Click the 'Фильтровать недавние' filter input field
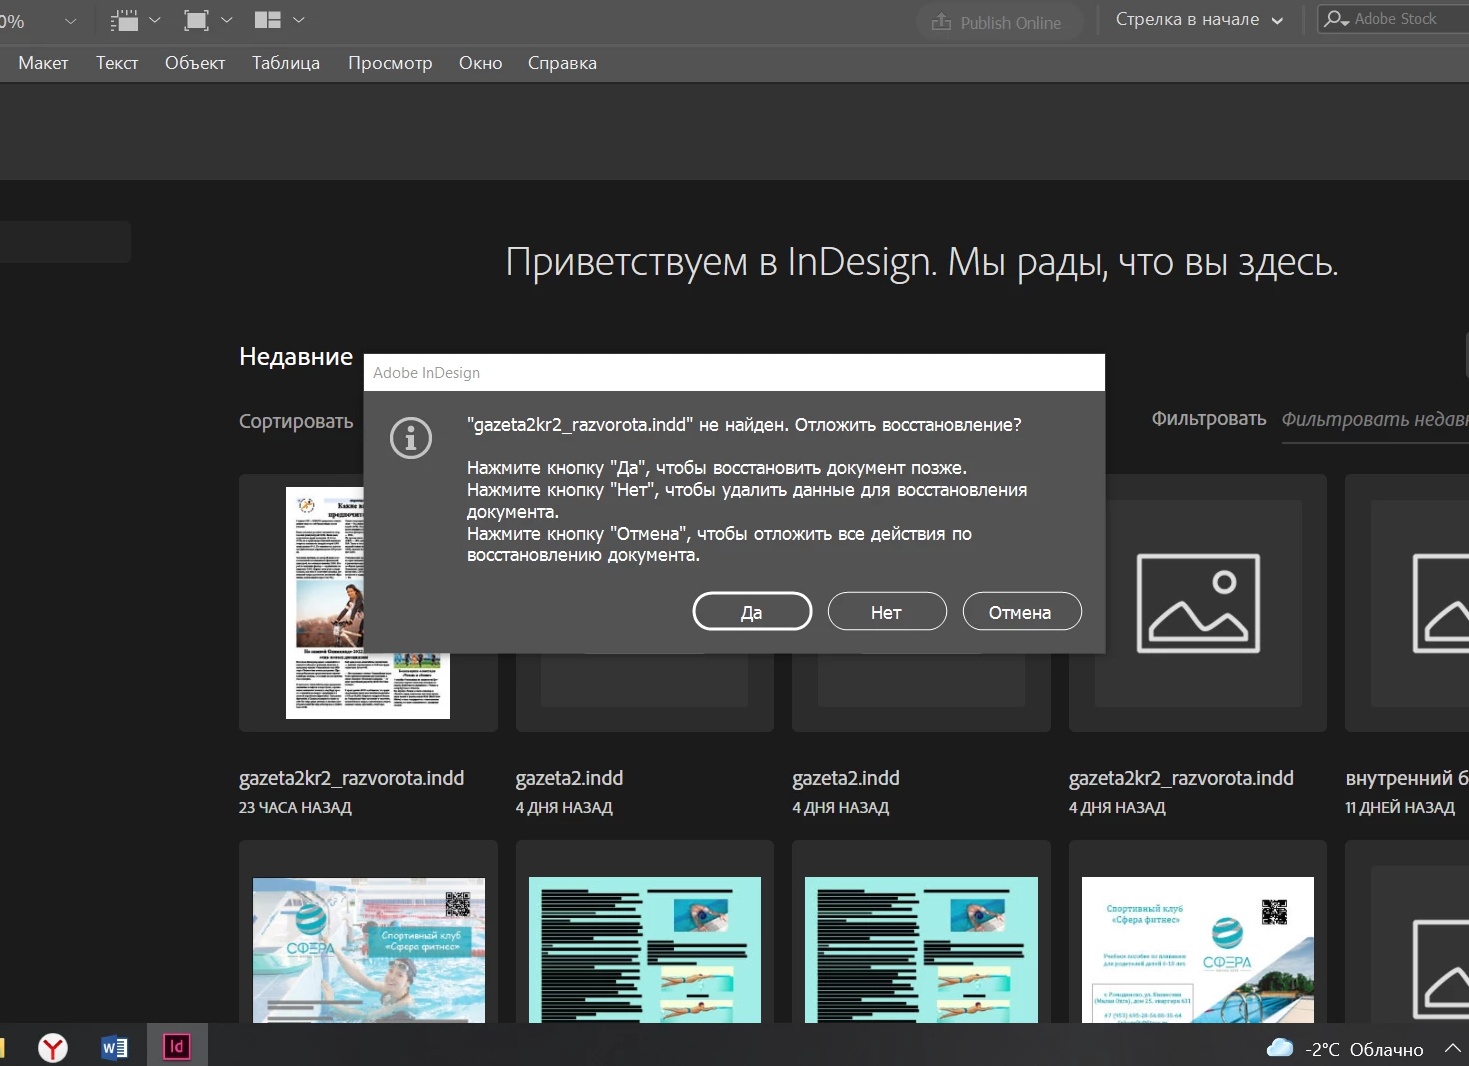This screenshot has height=1066, width=1469. coord(1375,420)
